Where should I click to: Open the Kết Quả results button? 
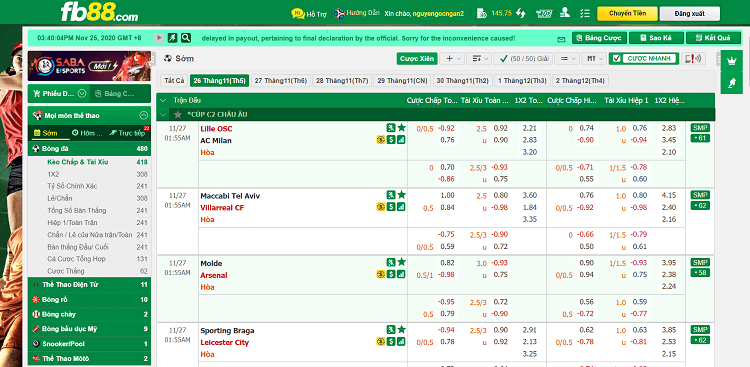(x=713, y=38)
